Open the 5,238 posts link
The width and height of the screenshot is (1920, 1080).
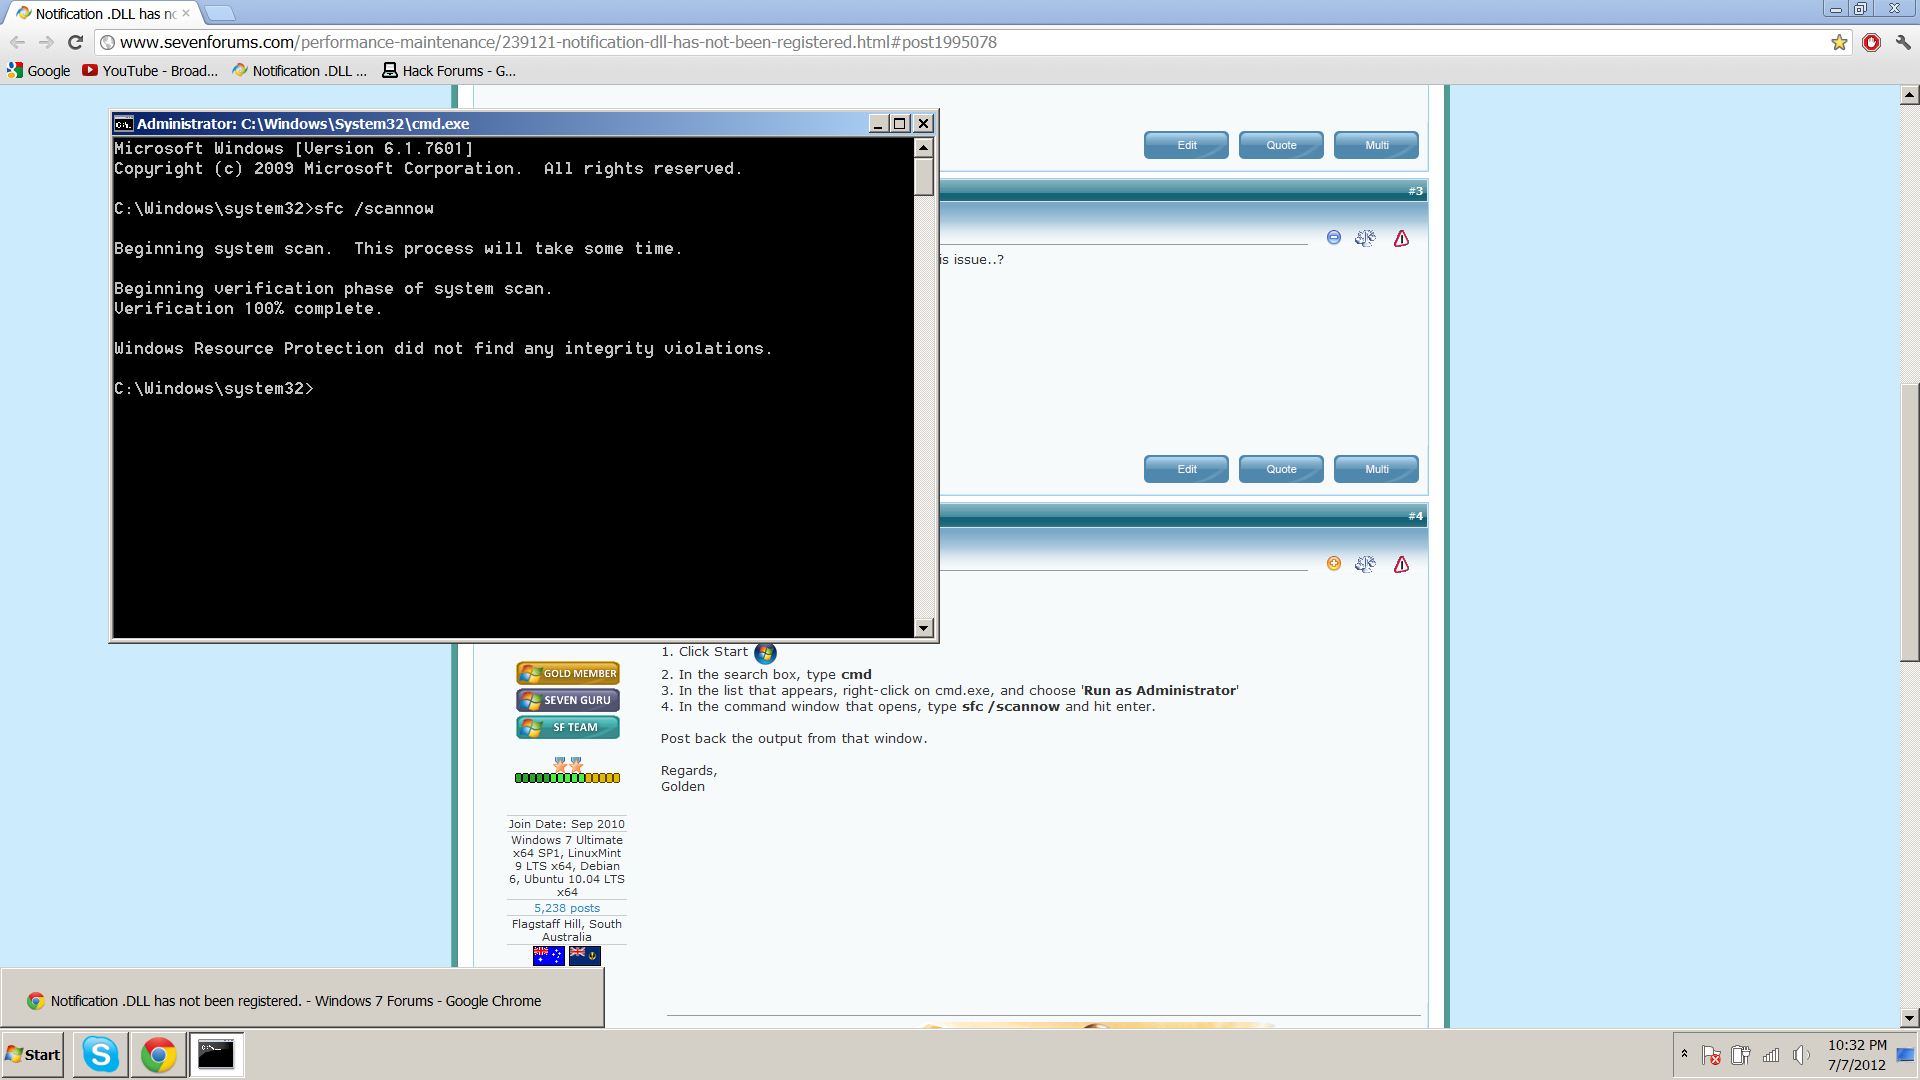pyautogui.click(x=567, y=908)
